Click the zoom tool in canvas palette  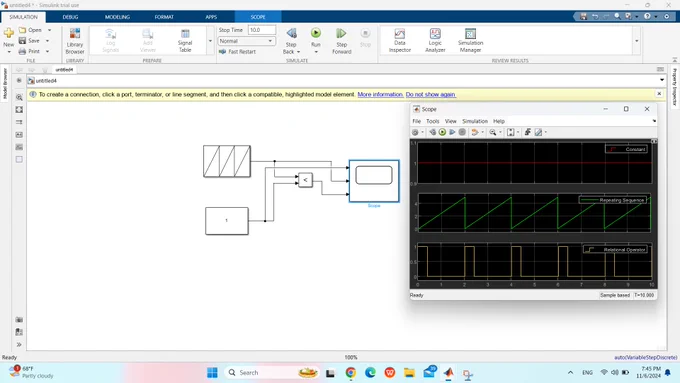point(19,97)
